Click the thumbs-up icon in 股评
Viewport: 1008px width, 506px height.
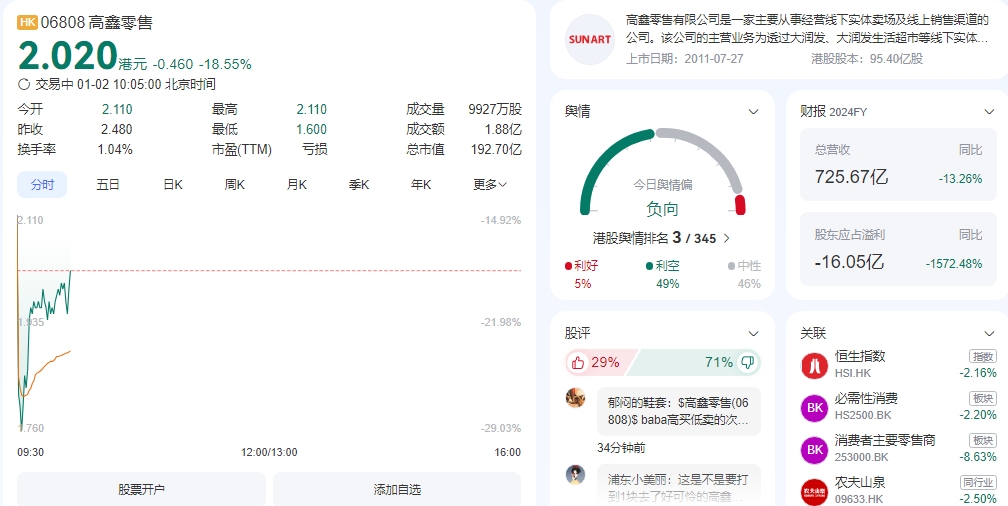[577, 363]
